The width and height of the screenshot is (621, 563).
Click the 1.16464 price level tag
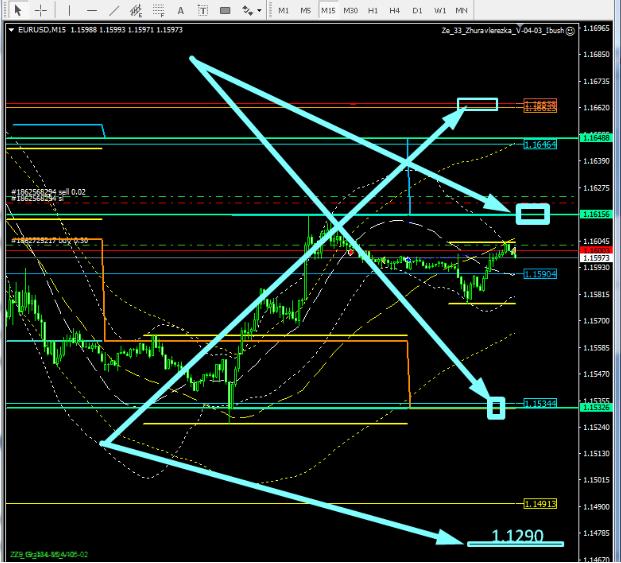click(540, 145)
